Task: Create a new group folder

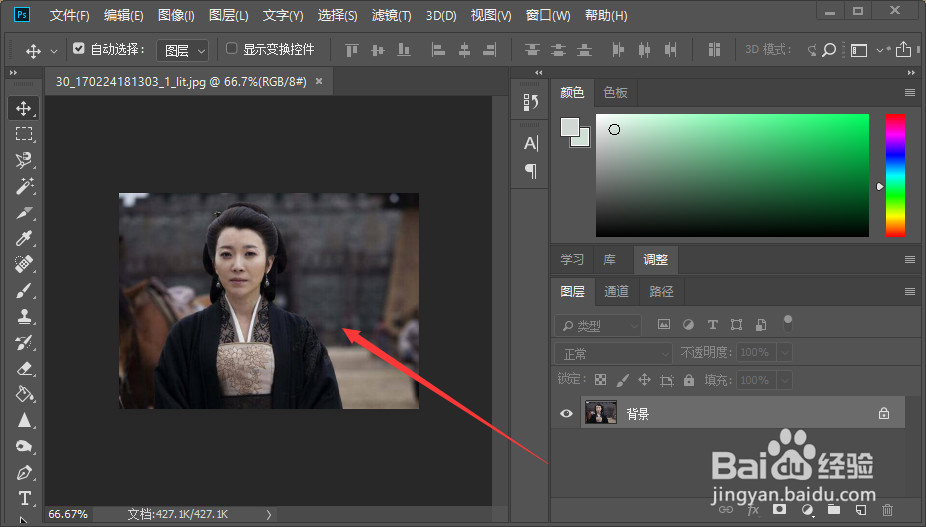Action: (834, 509)
